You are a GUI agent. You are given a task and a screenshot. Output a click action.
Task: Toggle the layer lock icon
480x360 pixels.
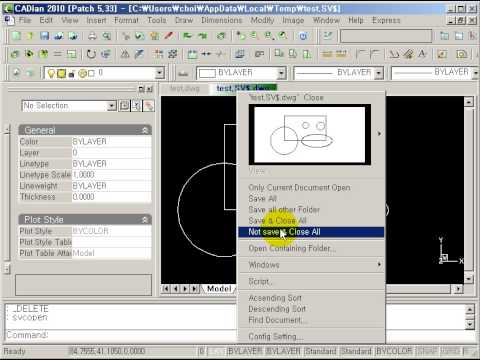tap(71, 74)
